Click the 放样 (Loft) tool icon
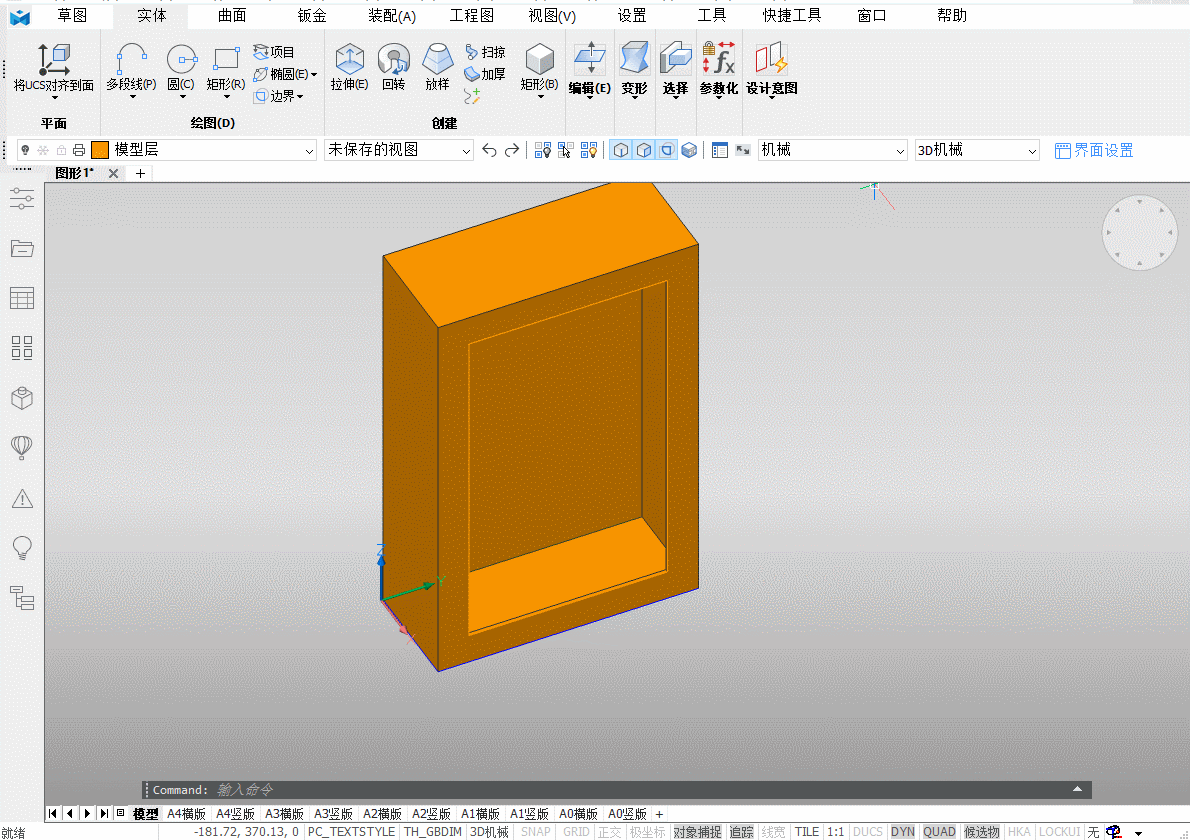 [437, 61]
